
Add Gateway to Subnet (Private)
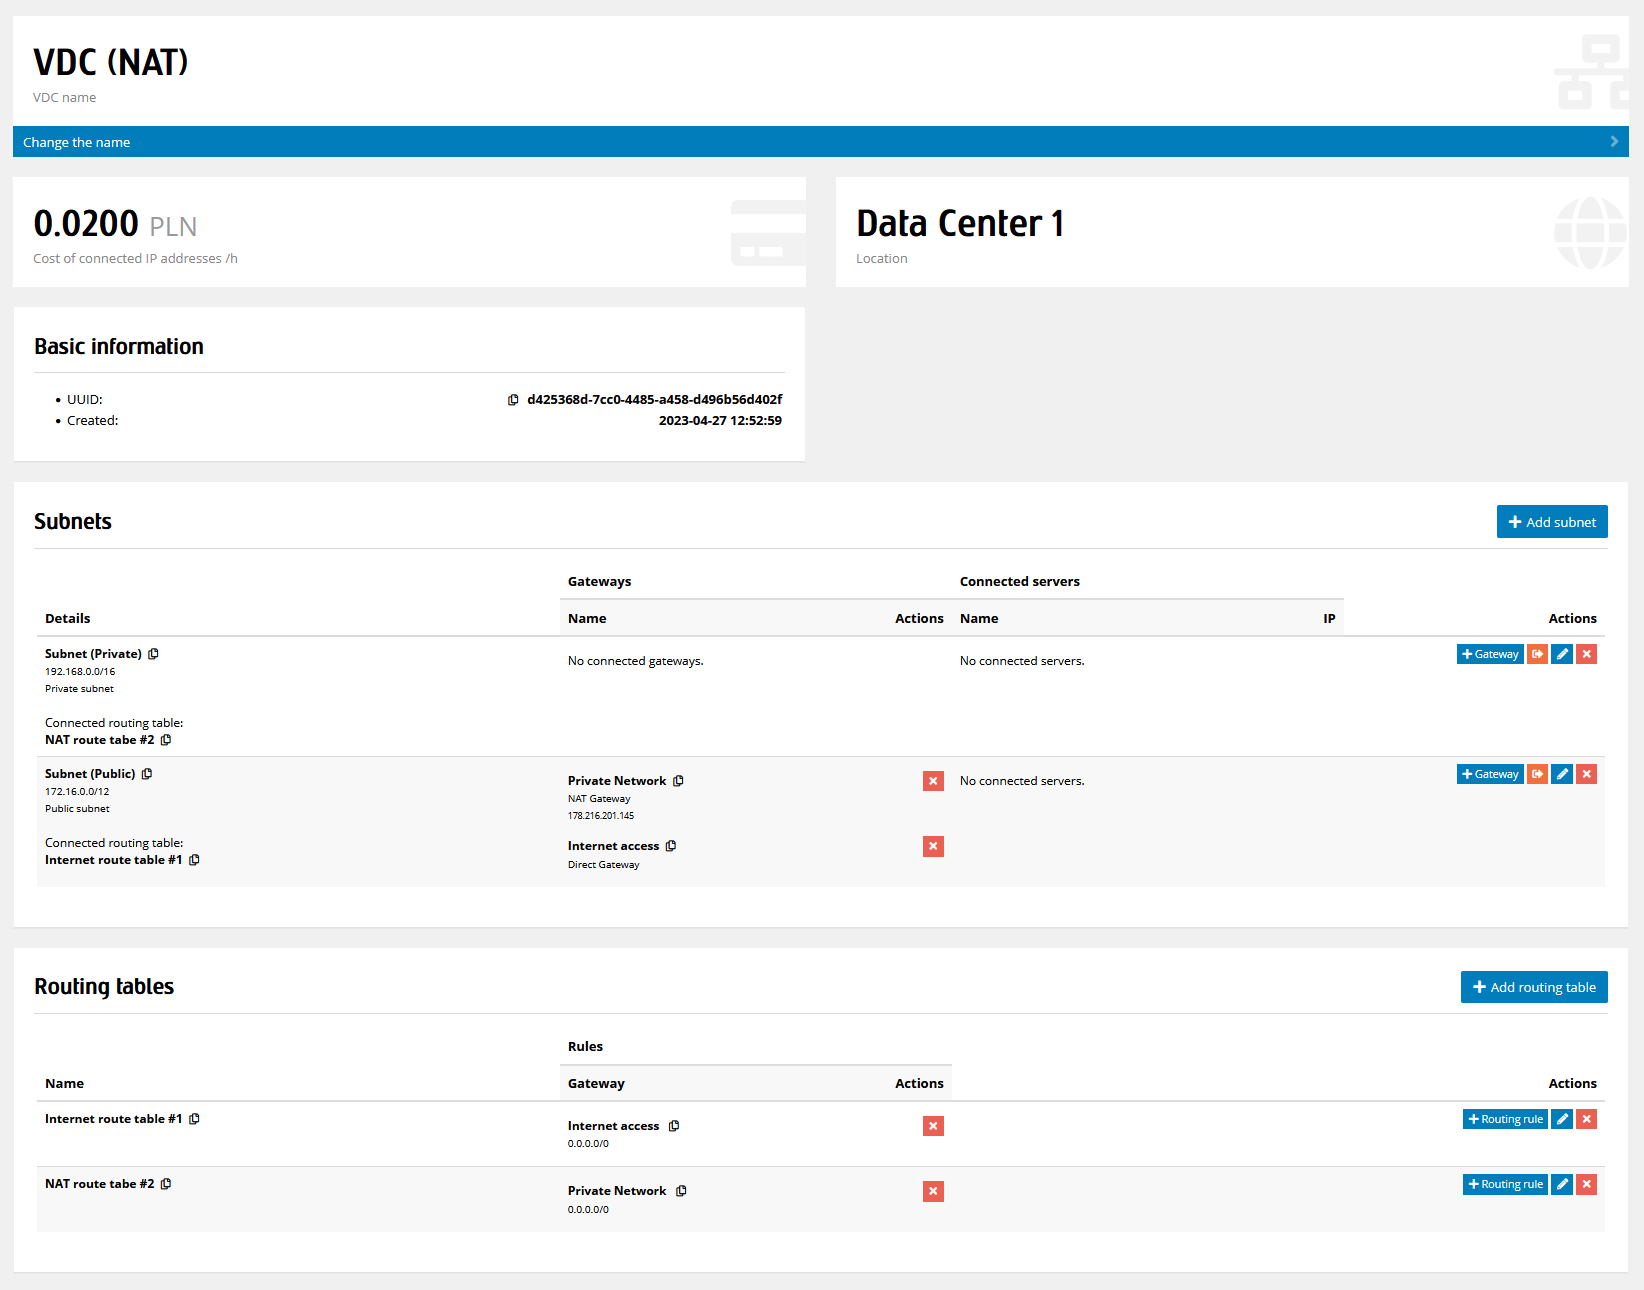1490,654
